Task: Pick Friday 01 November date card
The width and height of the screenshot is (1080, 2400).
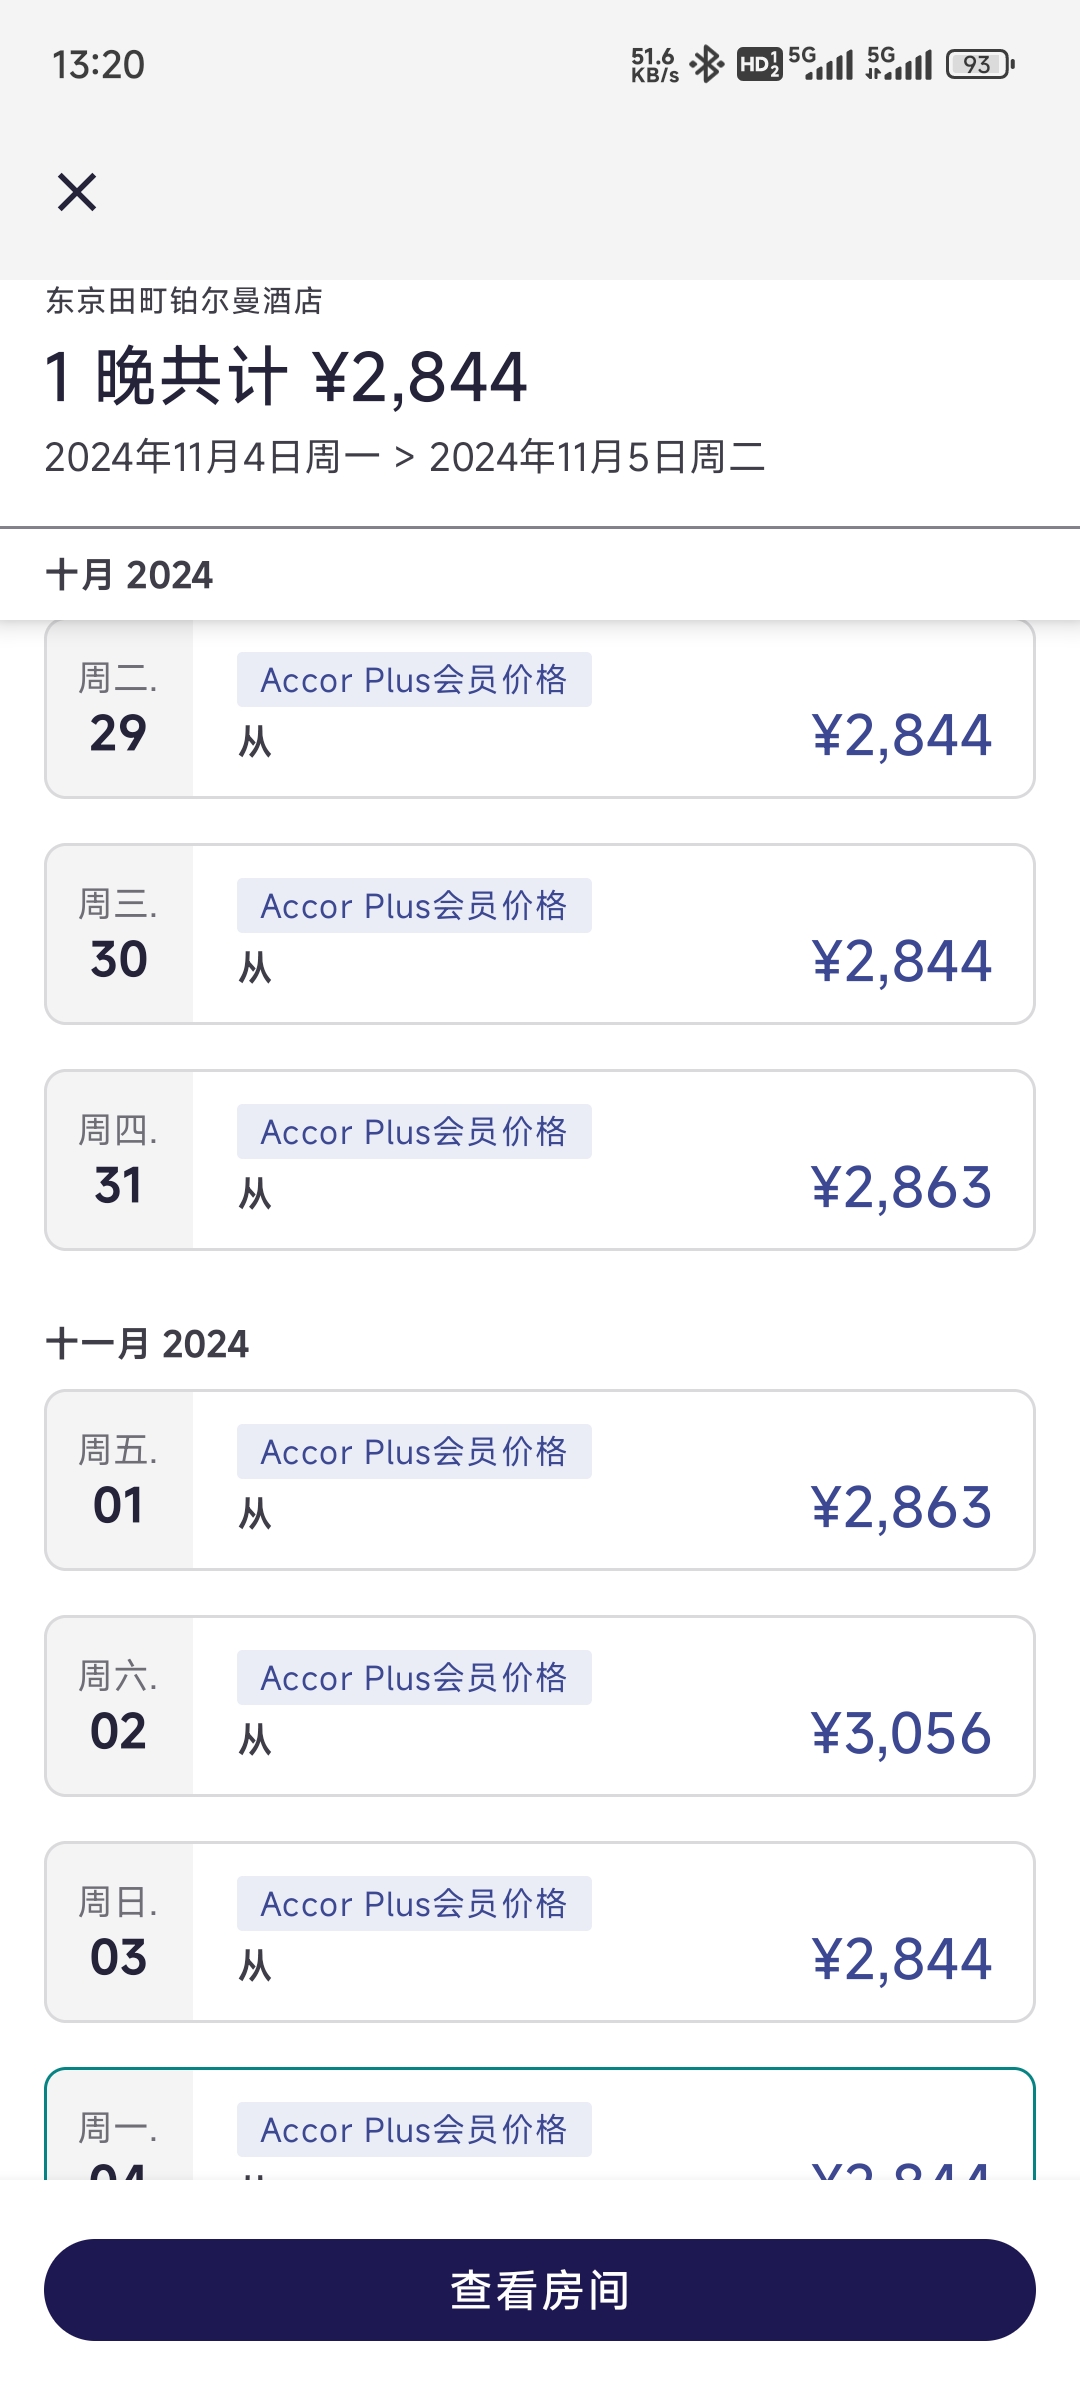Action: click(540, 1480)
